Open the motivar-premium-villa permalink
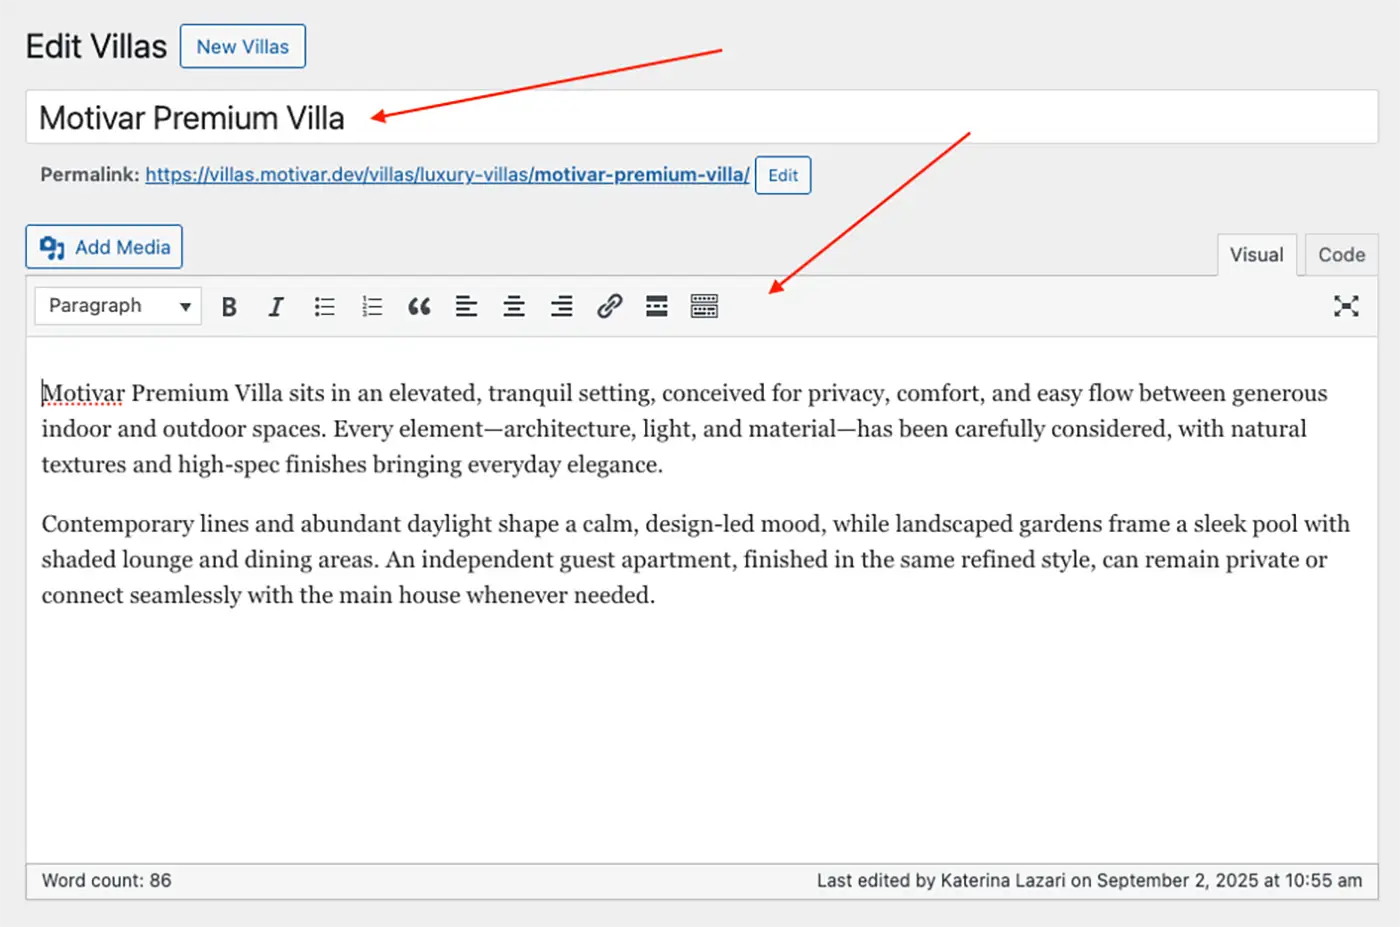This screenshot has height=927, width=1400. [447, 175]
